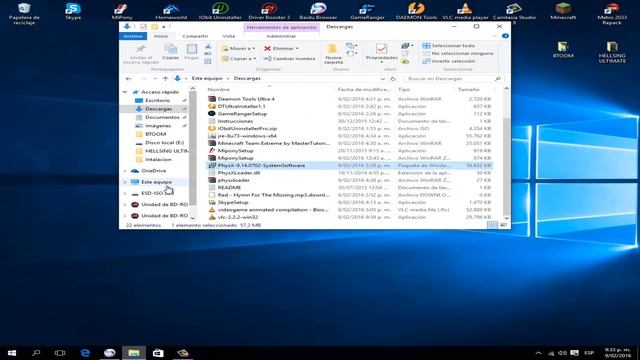Click Invertir selección

tap(449, 61)
